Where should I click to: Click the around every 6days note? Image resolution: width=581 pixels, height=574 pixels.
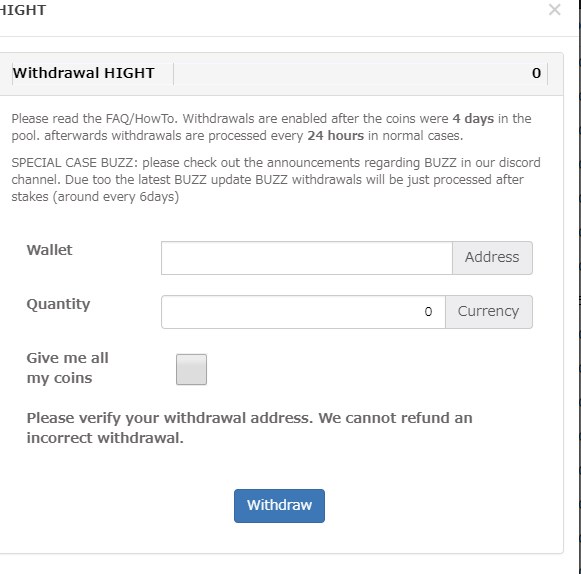[x=116, y=197]
